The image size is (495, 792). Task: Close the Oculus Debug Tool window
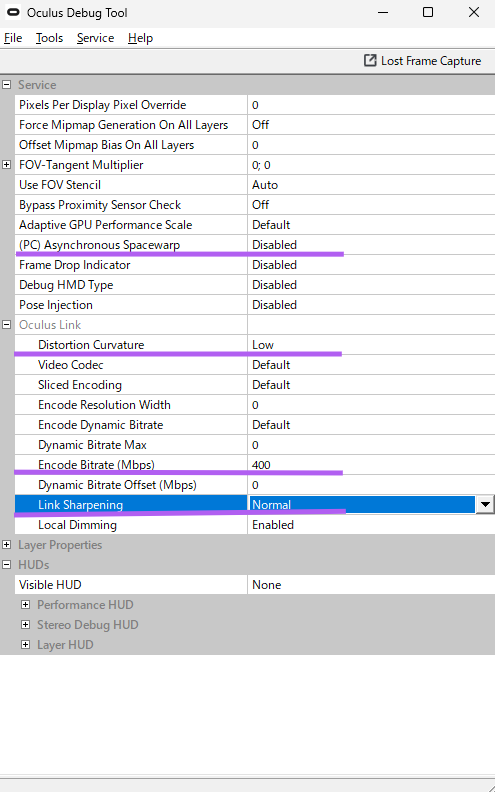(x=473, y=12)
